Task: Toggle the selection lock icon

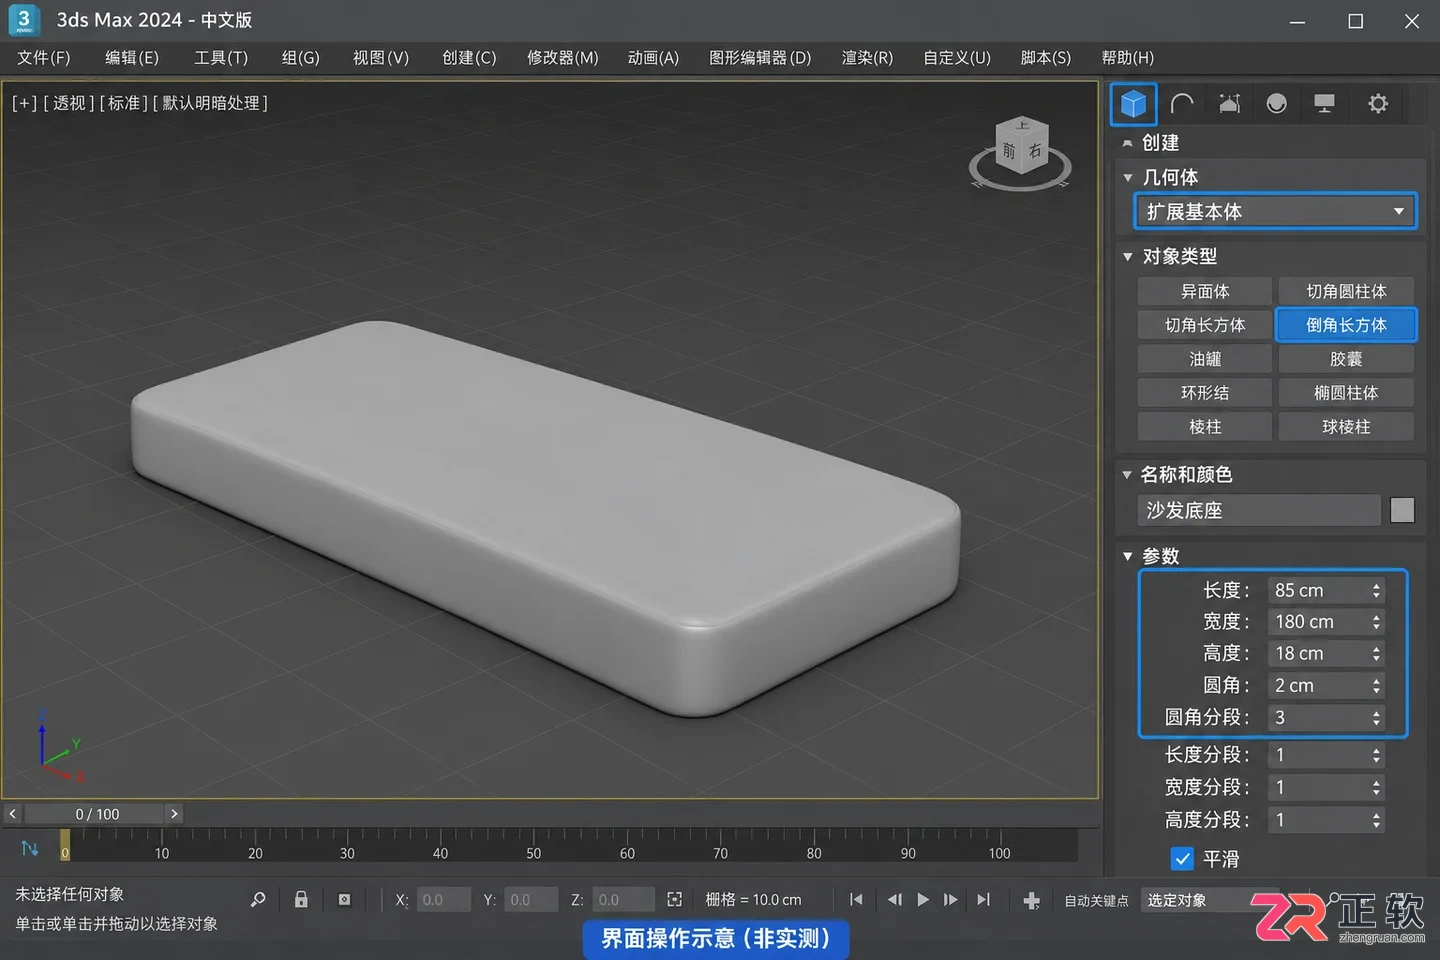Action: [301, 900]
